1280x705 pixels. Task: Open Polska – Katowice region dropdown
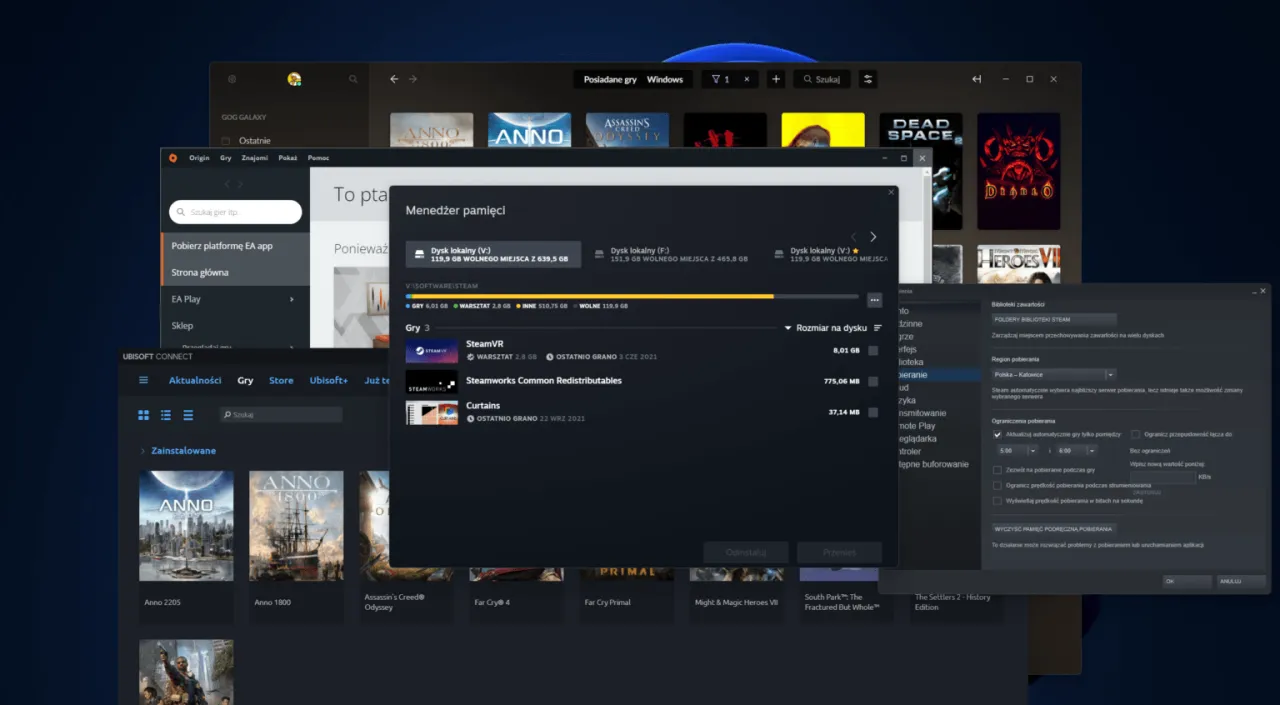[1054, 374]
